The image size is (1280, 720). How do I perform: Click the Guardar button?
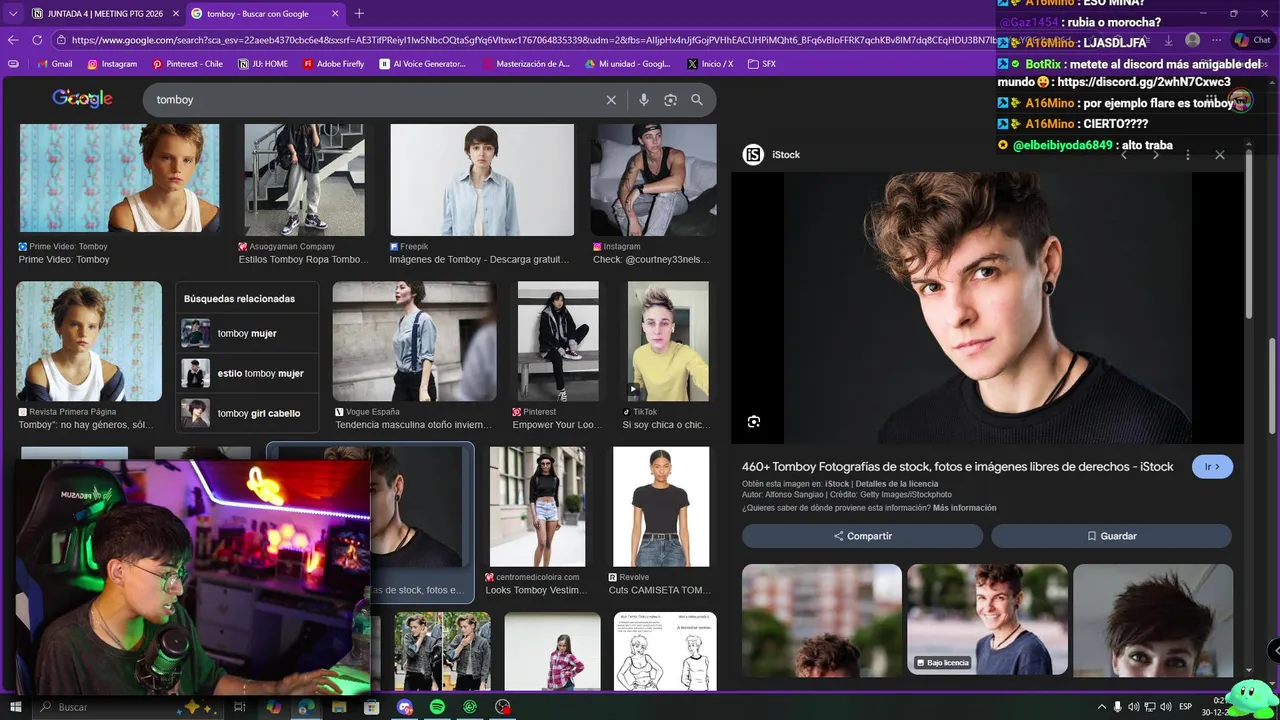click(1111, 536)
